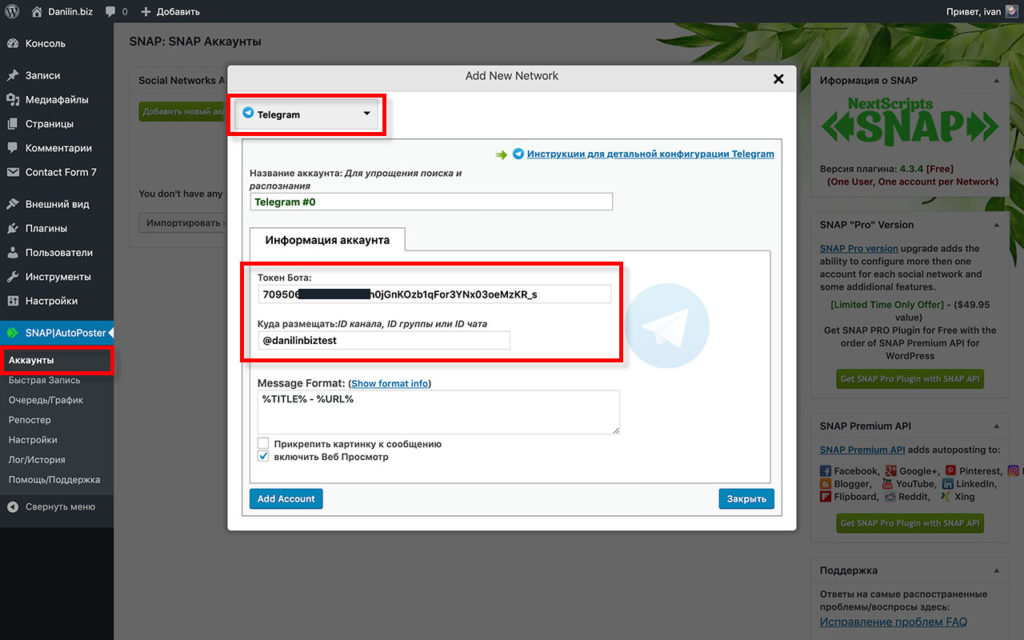The image size is (1024, 640).
Task: Open Аккаунты submenu item in sidebar
Action: (31, 360)
